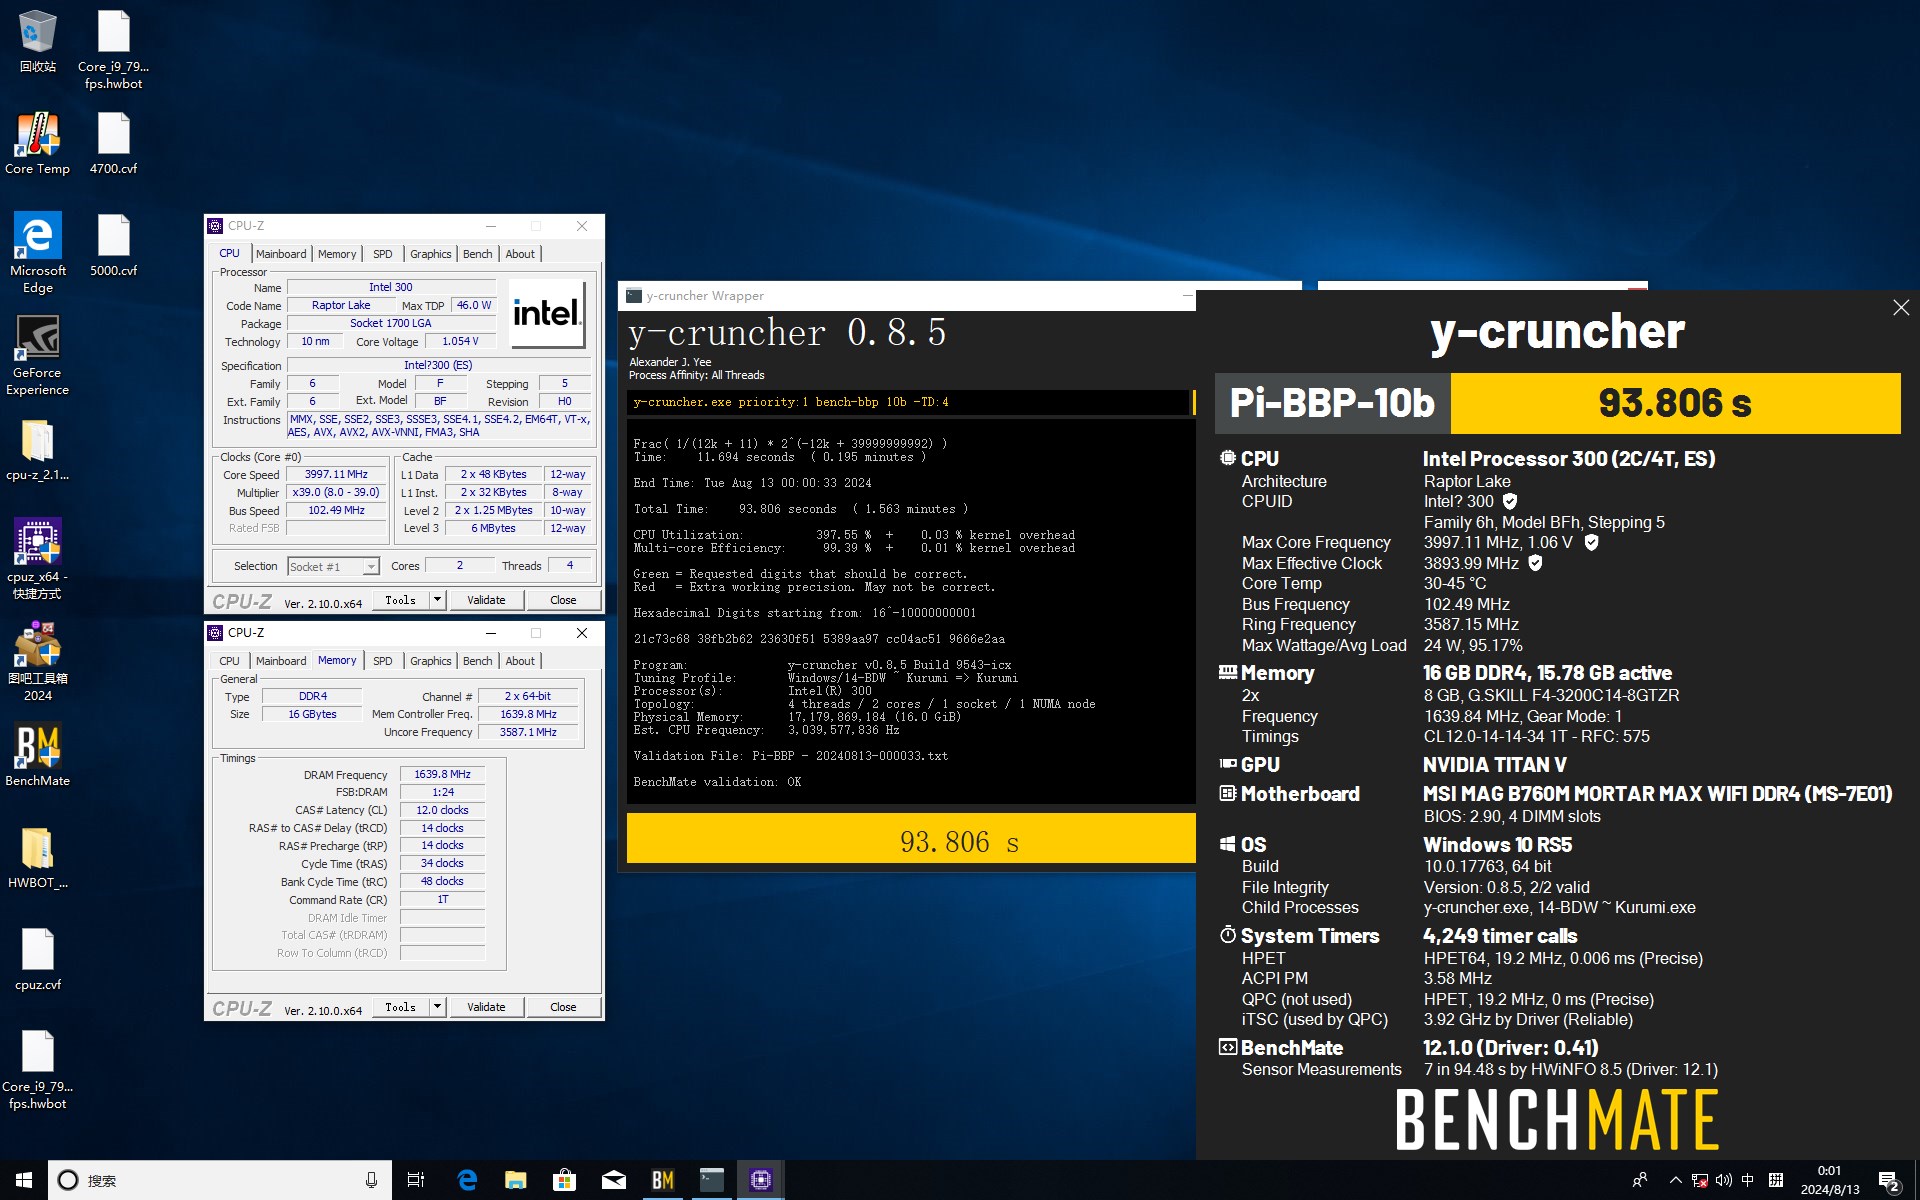Launch Microsoft Edge from the desktop icon
1920x1200 pixels.
point(37,252)
